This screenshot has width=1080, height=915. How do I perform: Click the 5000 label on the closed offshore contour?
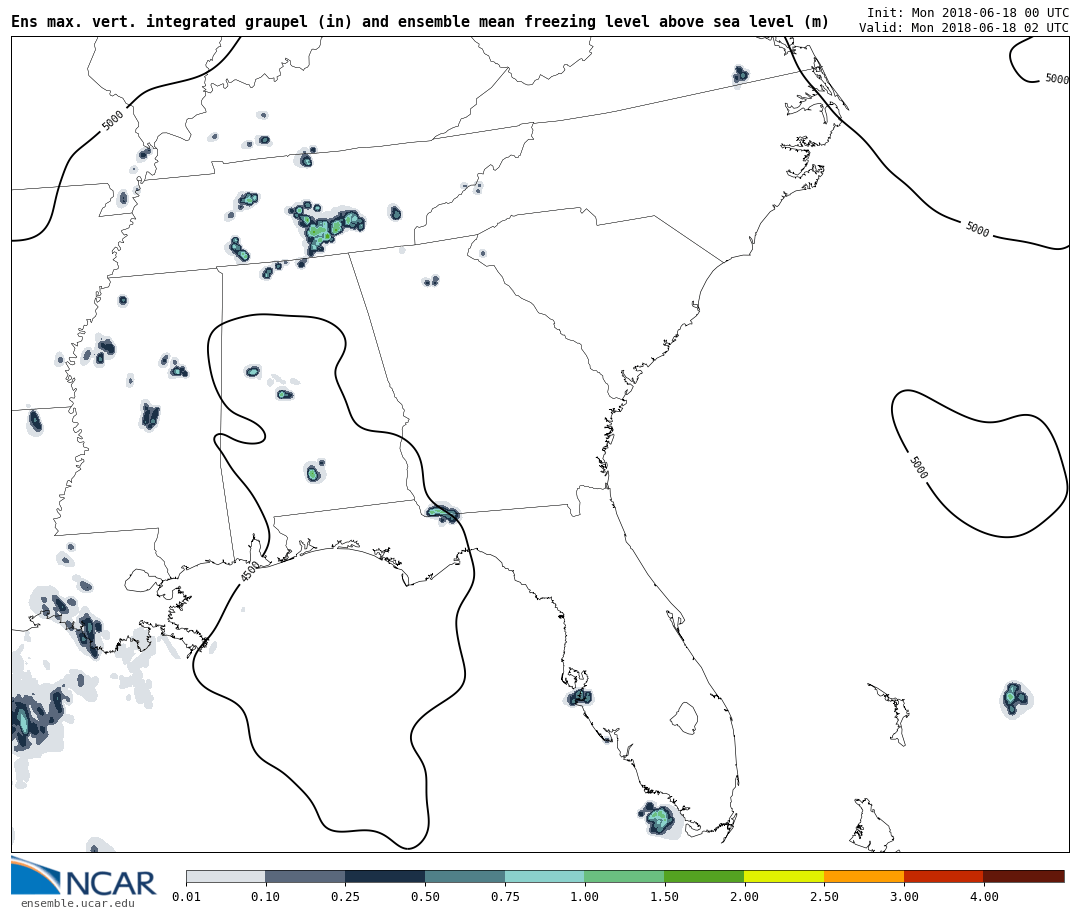coord(917,467)
